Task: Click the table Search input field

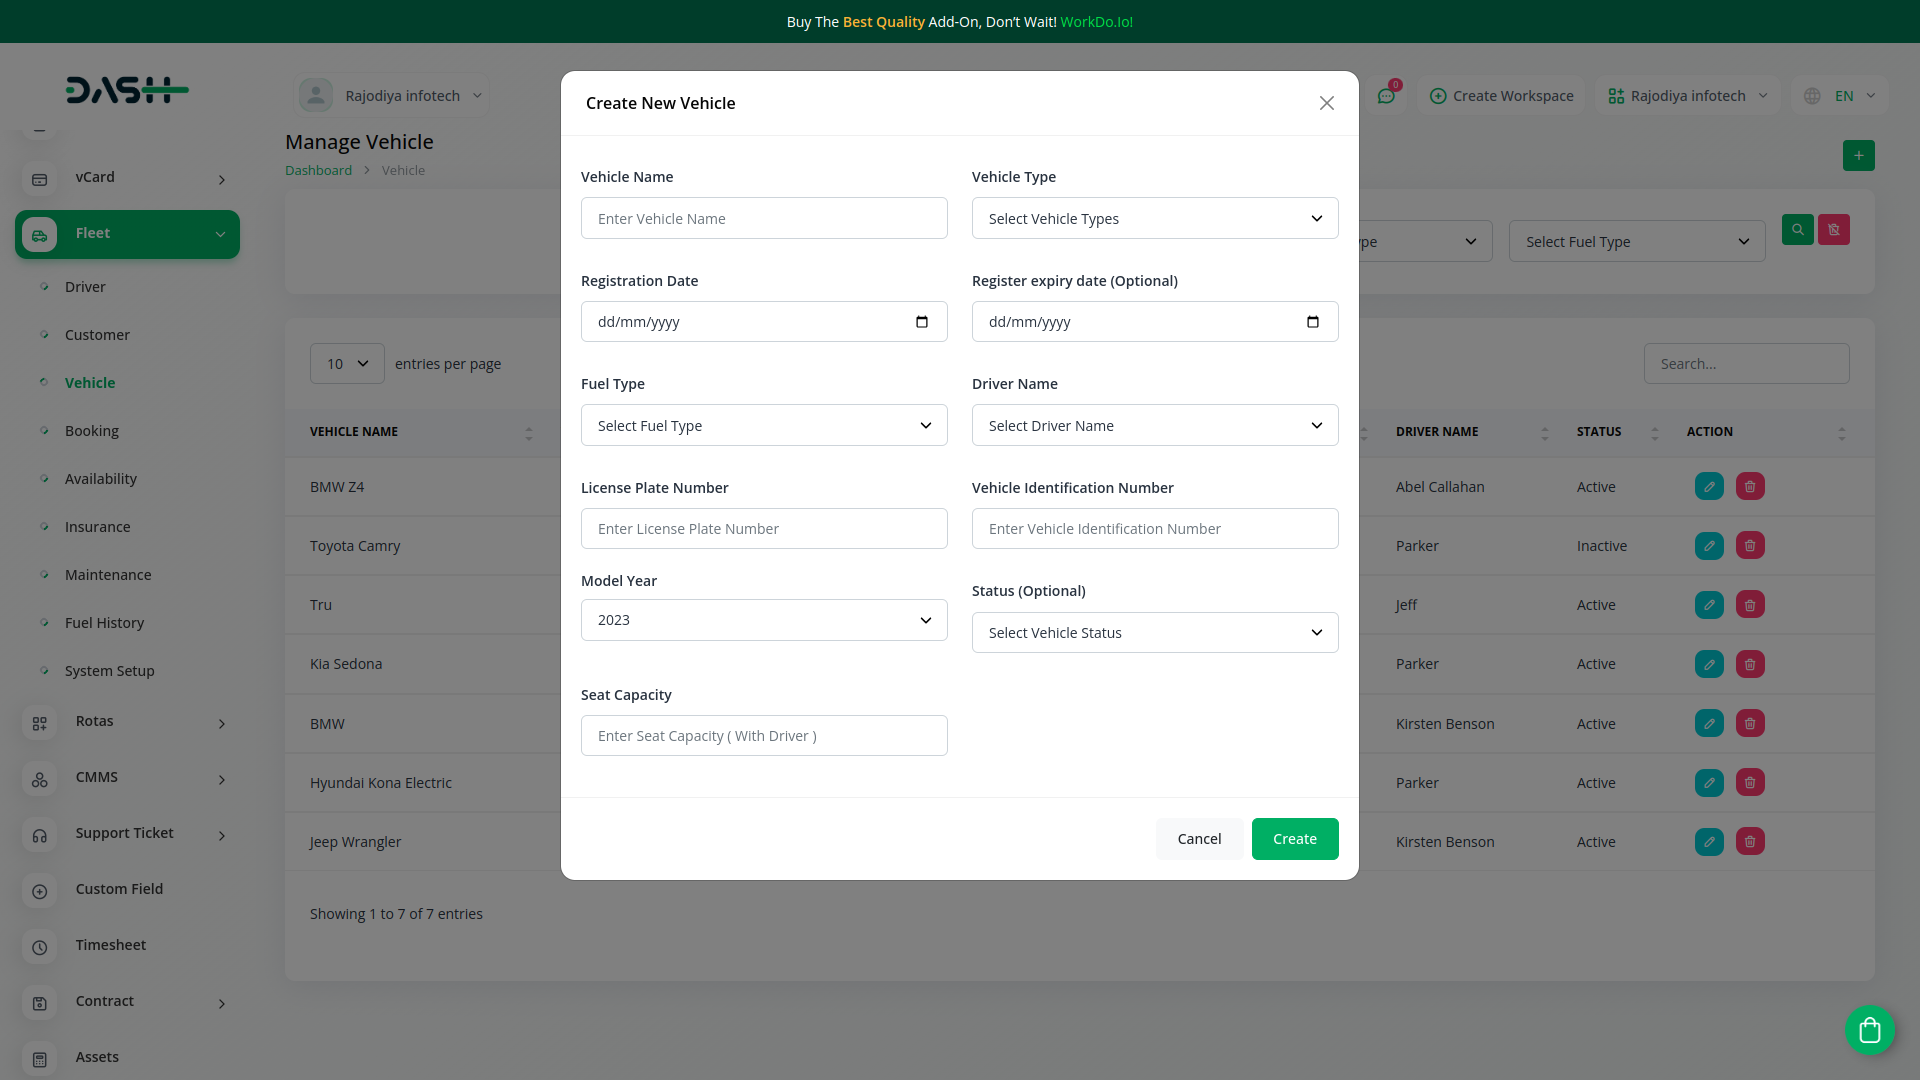Action: pyautogui.click(x=1746, y=363)
